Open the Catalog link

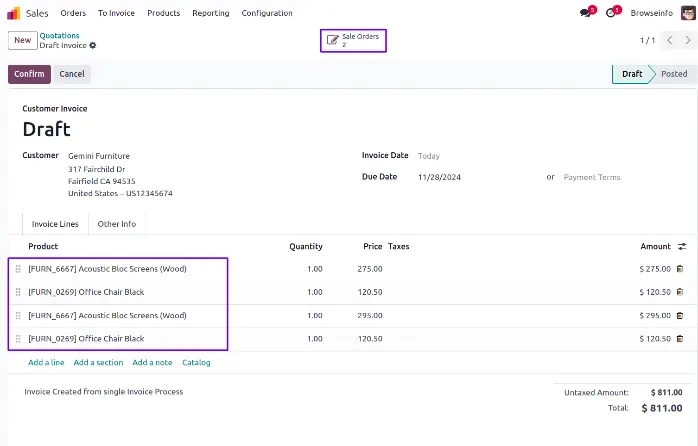click(196, 362)
